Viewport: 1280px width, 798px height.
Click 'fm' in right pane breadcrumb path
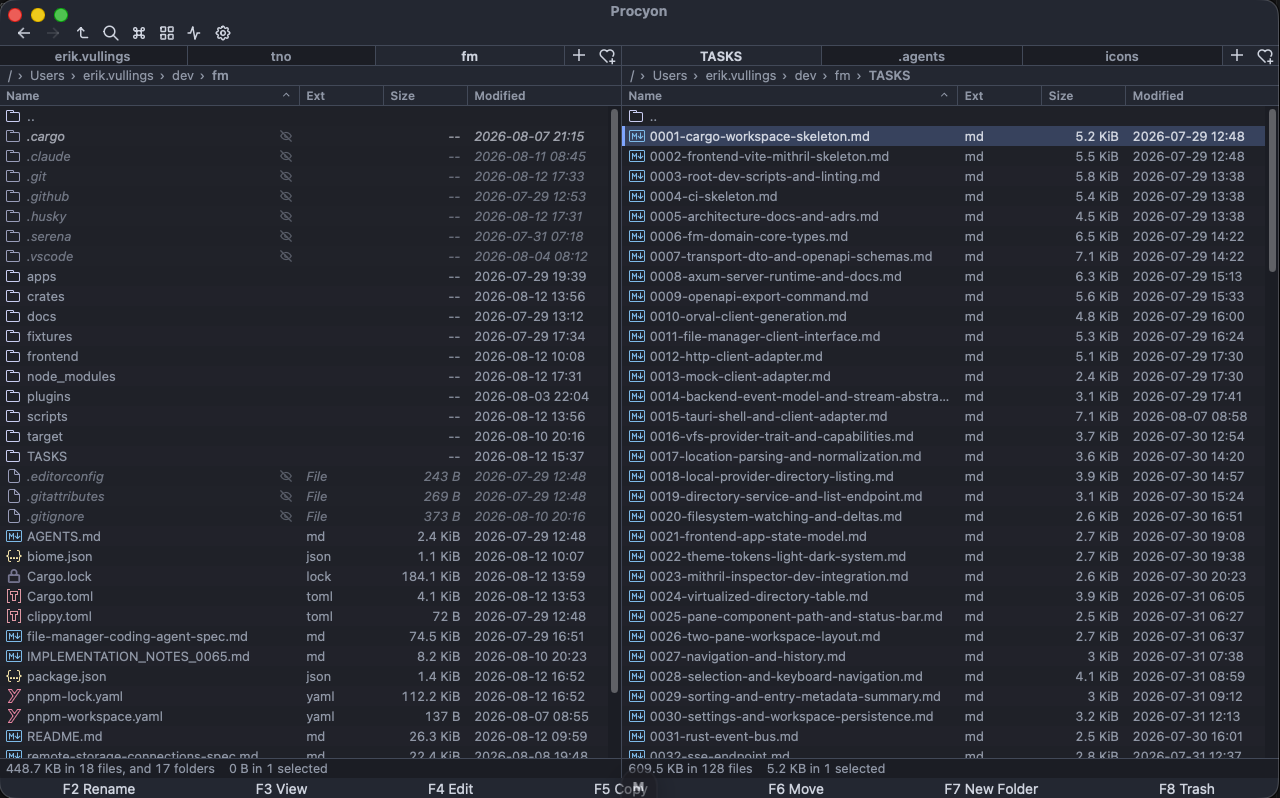[x=842, y=76]
